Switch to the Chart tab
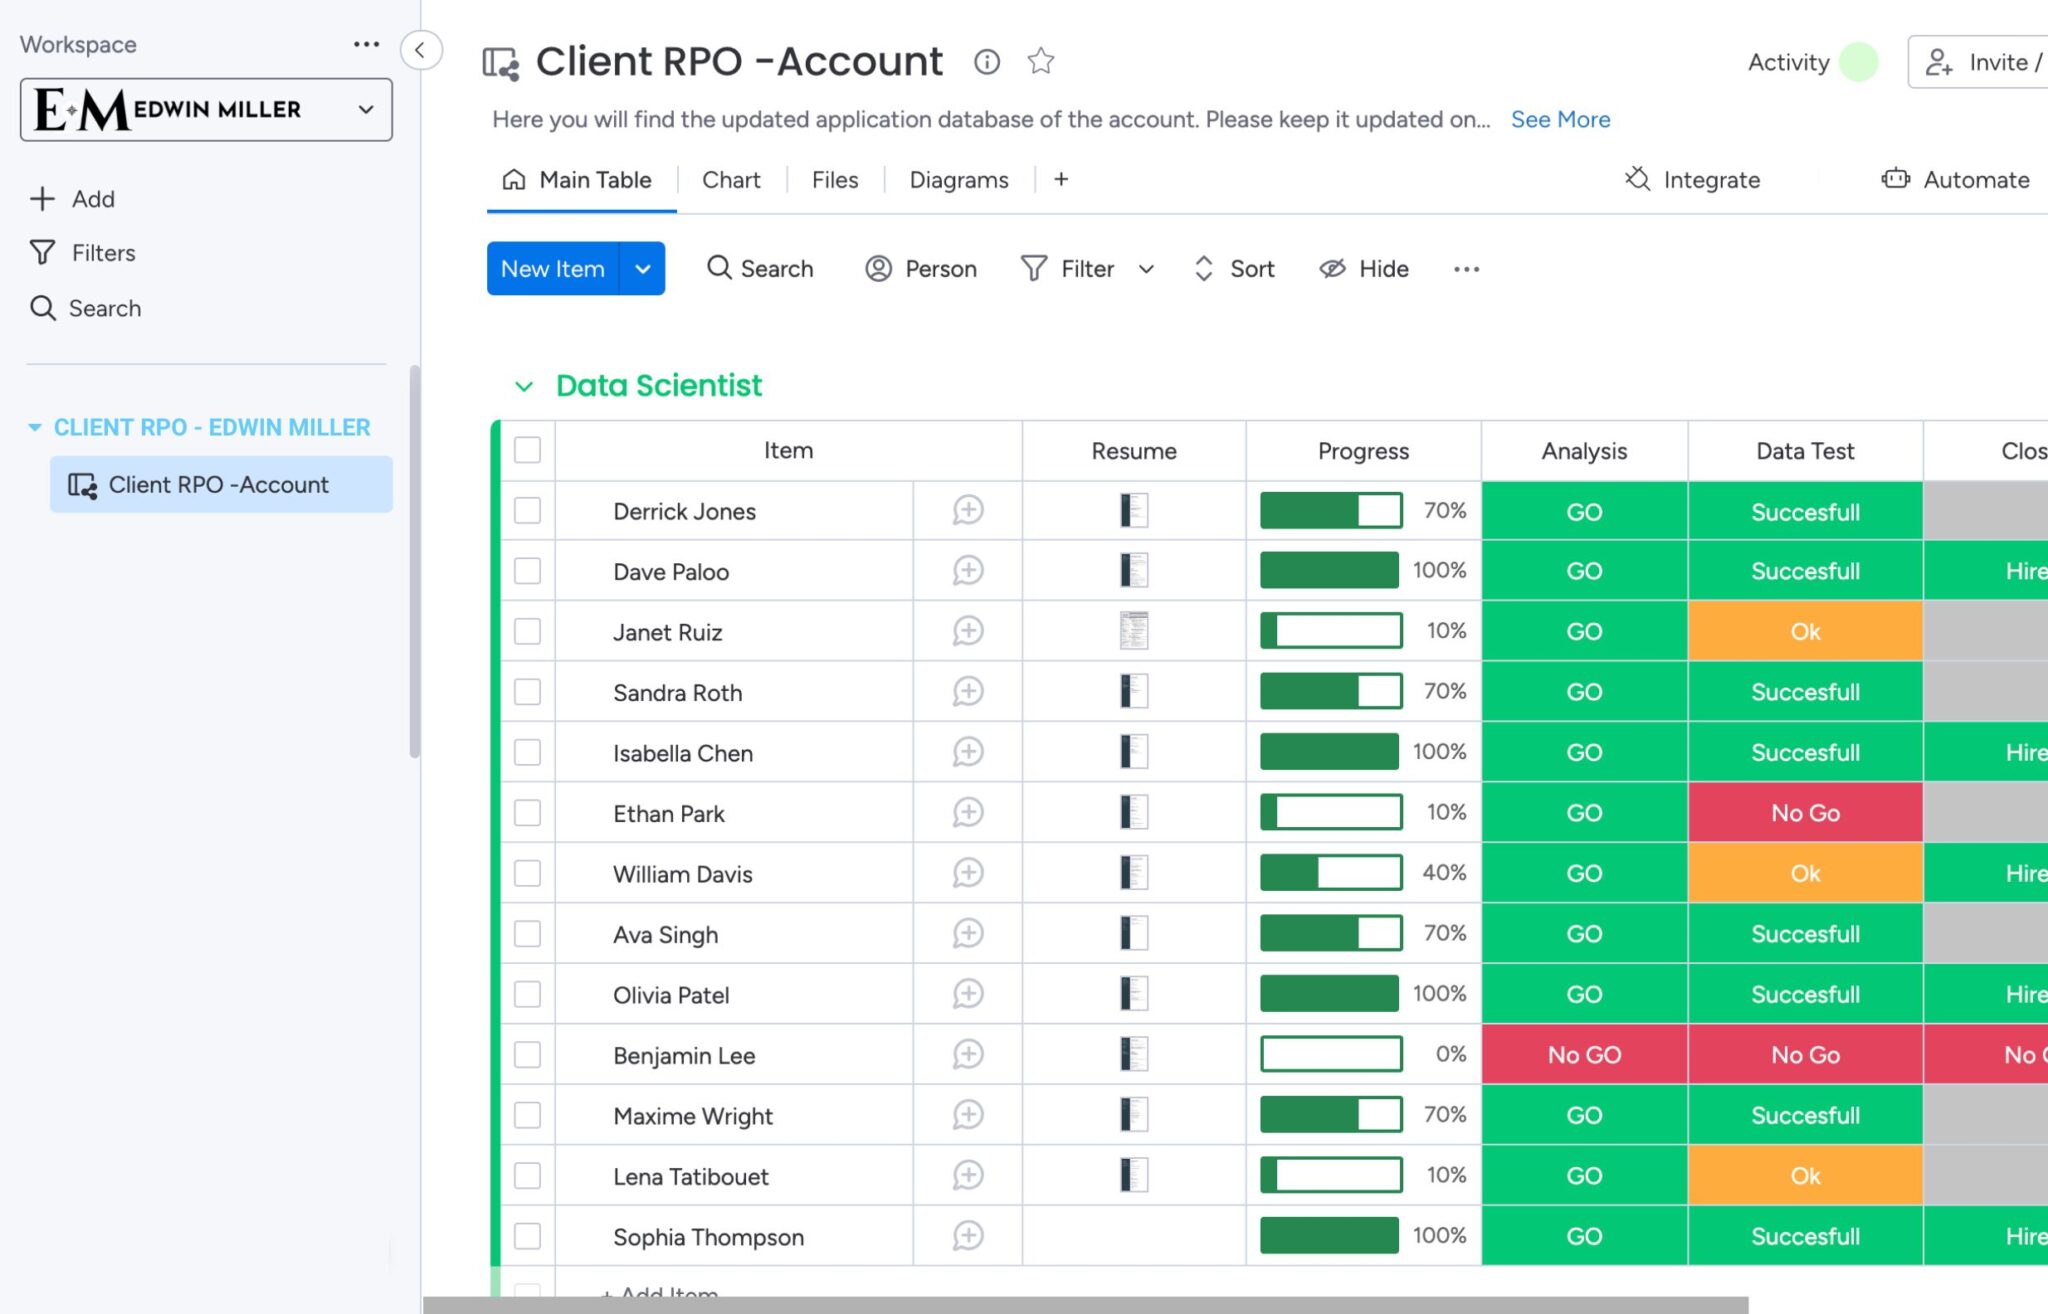Screen dimensions: 2048x1314 tap(731, 179)
